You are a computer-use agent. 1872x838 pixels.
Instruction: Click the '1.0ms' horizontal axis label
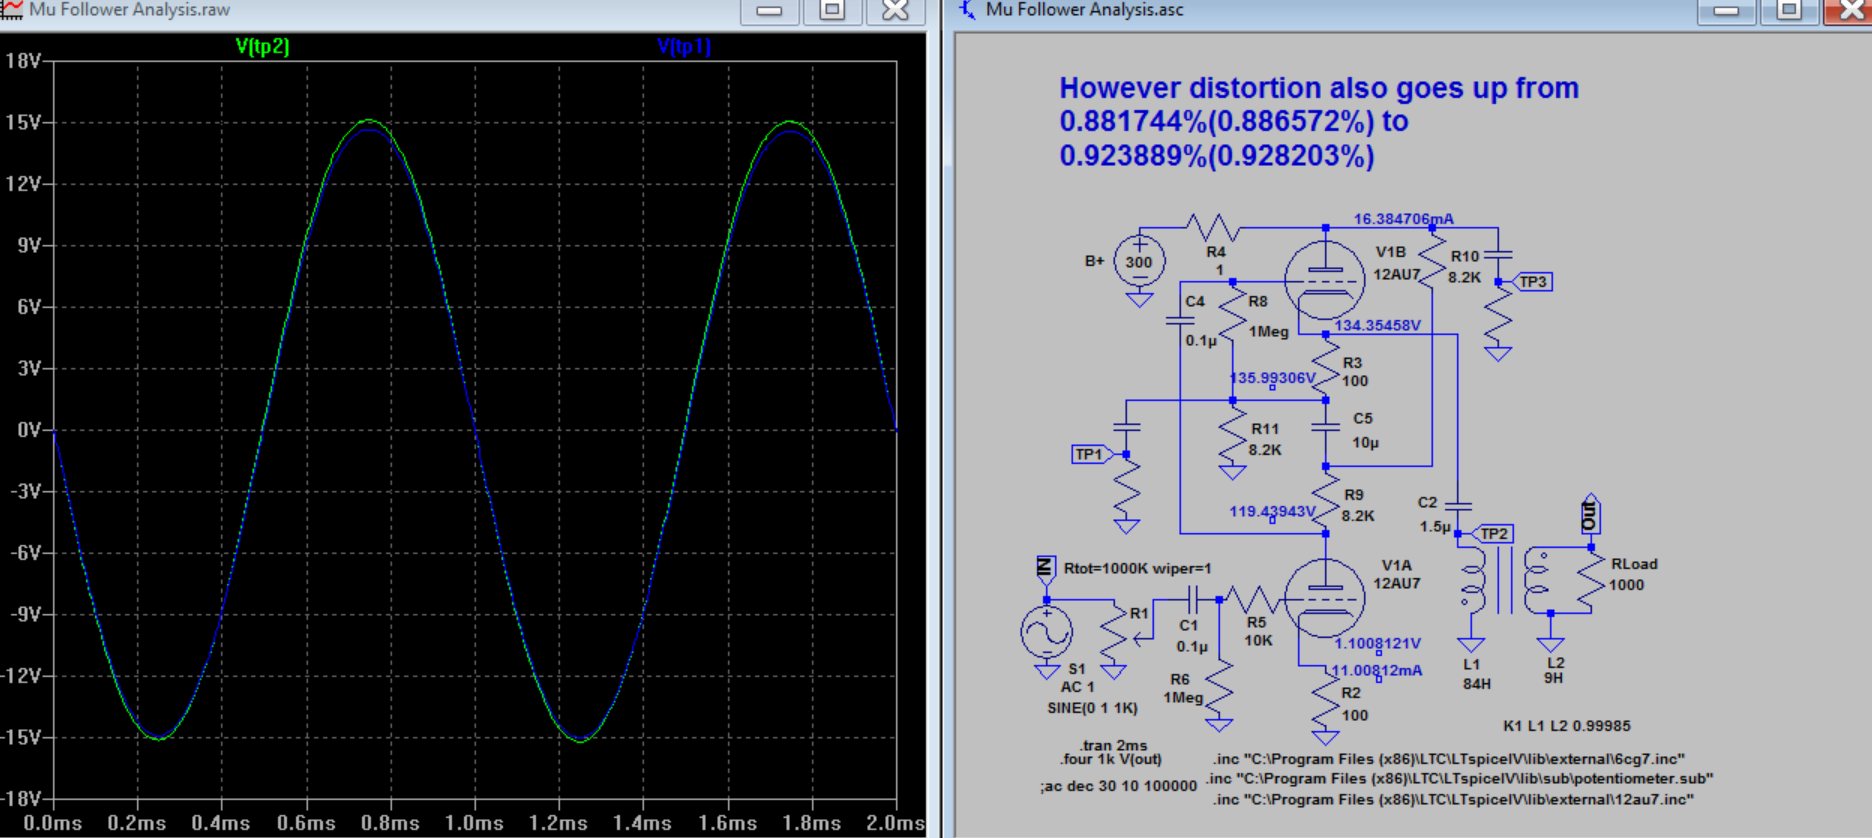coord(474,823)
